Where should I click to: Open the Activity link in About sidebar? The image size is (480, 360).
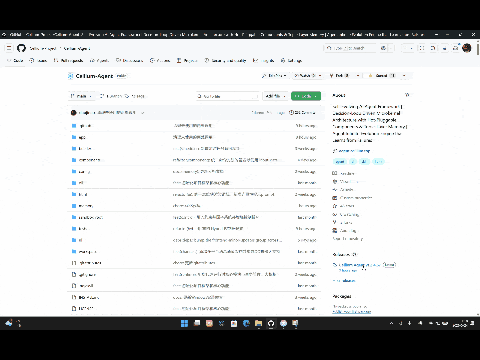tap(343, 190)
